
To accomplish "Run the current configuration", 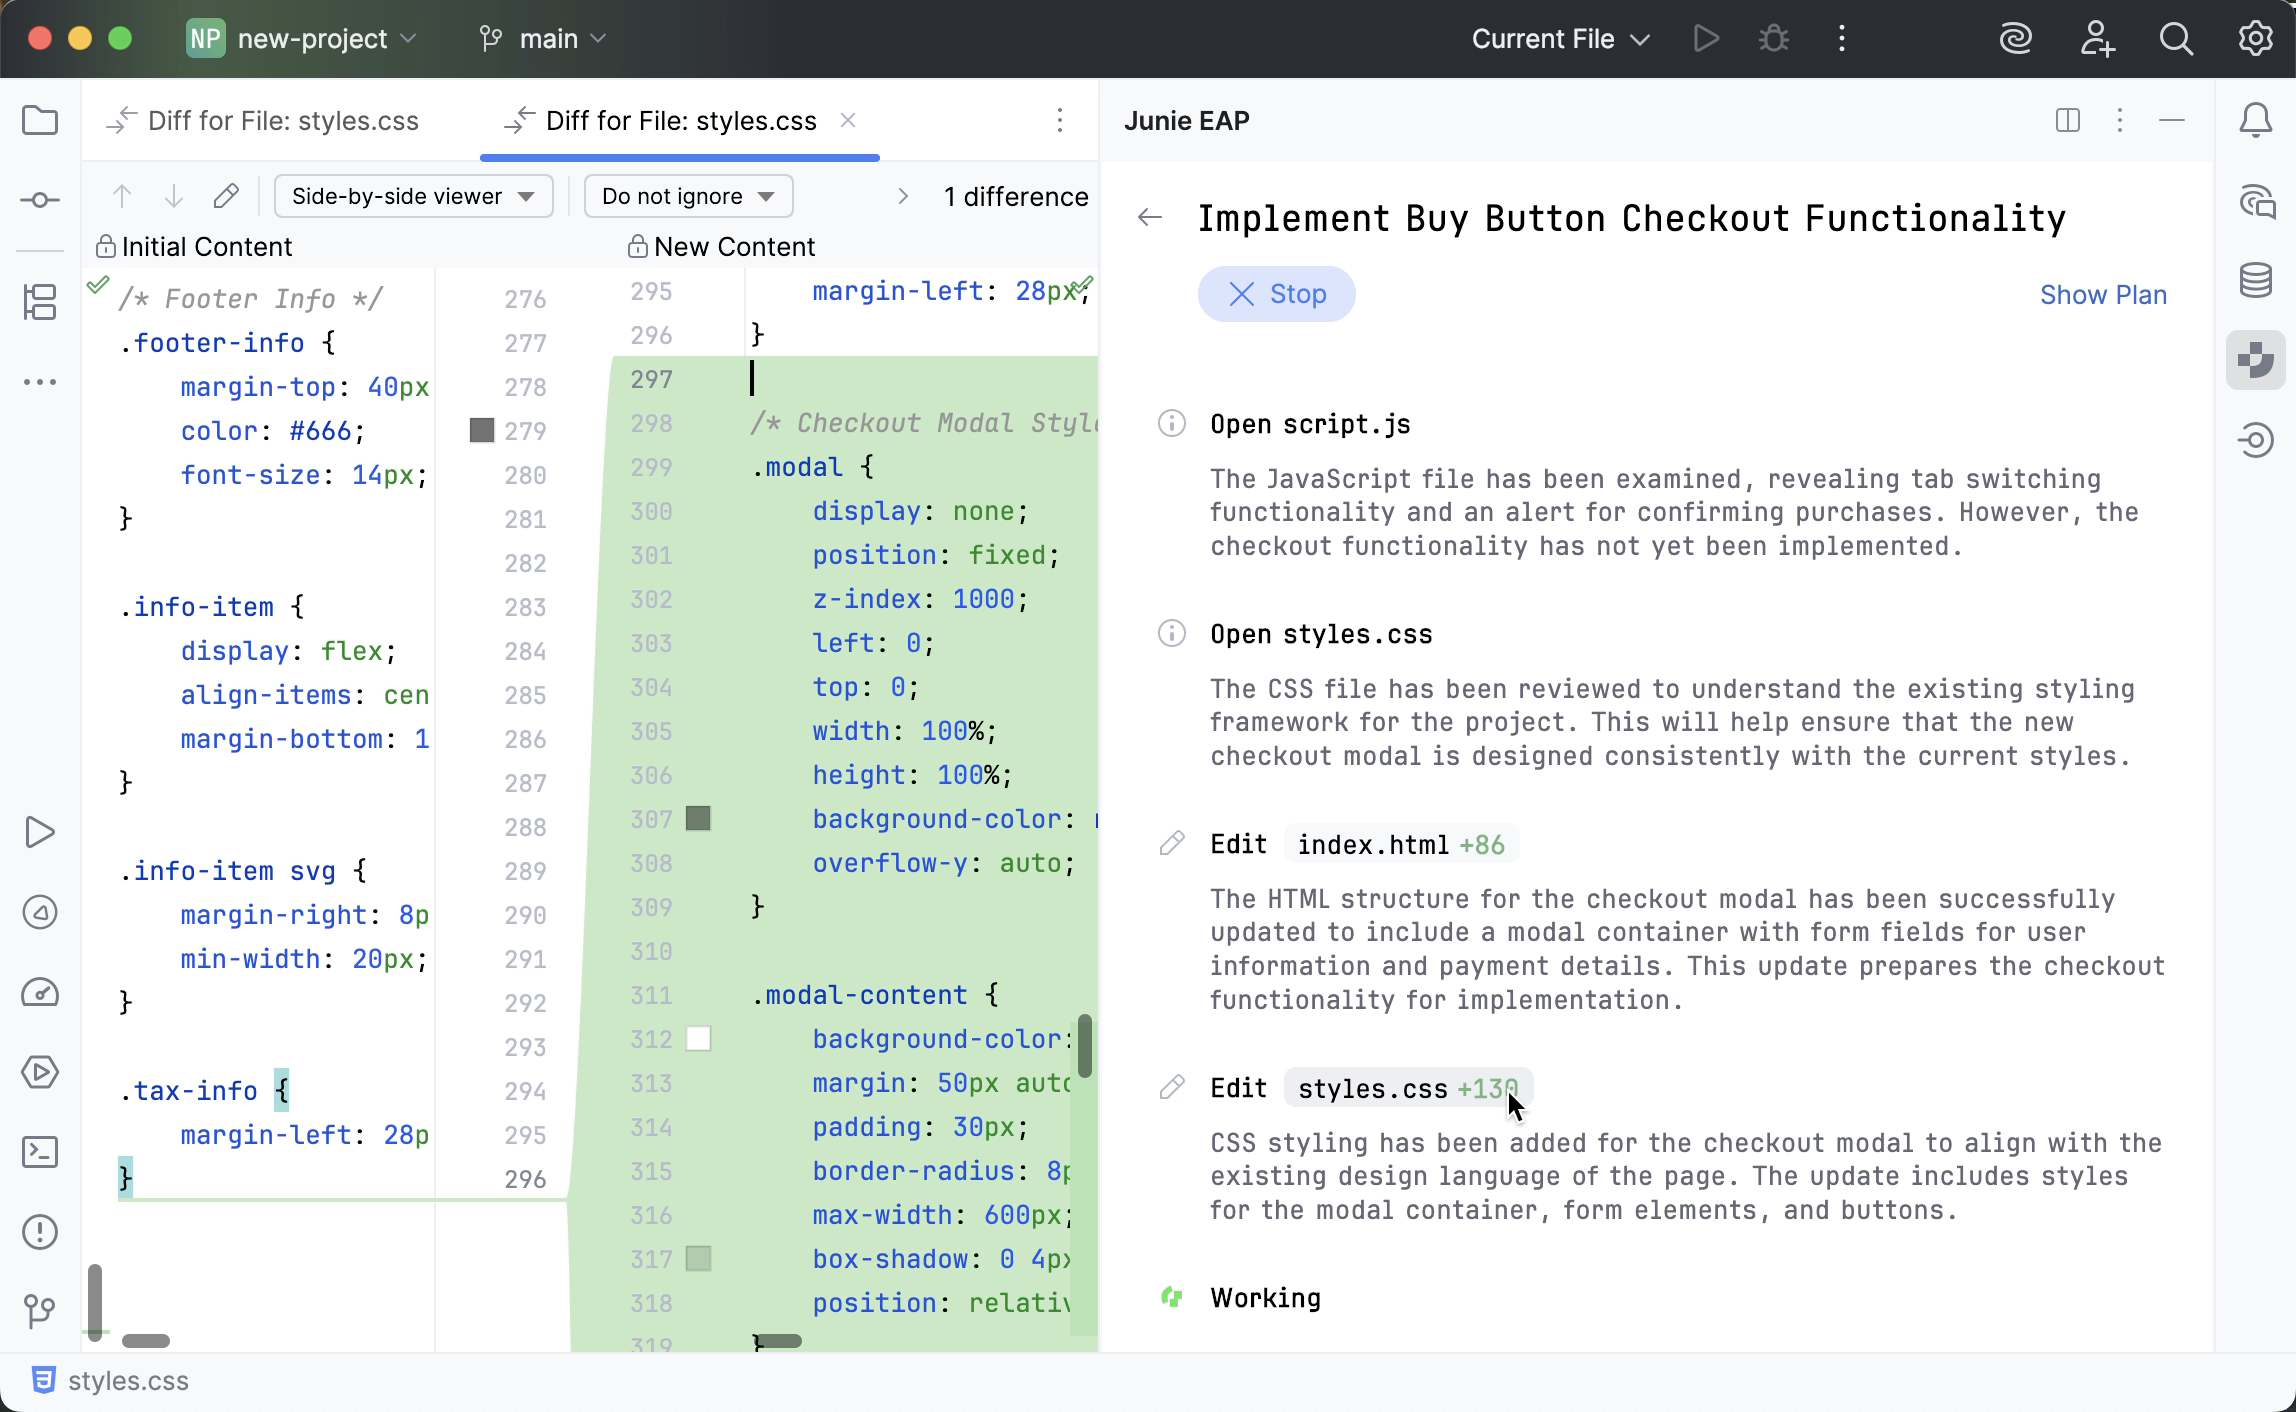I will coord(1706,38).
